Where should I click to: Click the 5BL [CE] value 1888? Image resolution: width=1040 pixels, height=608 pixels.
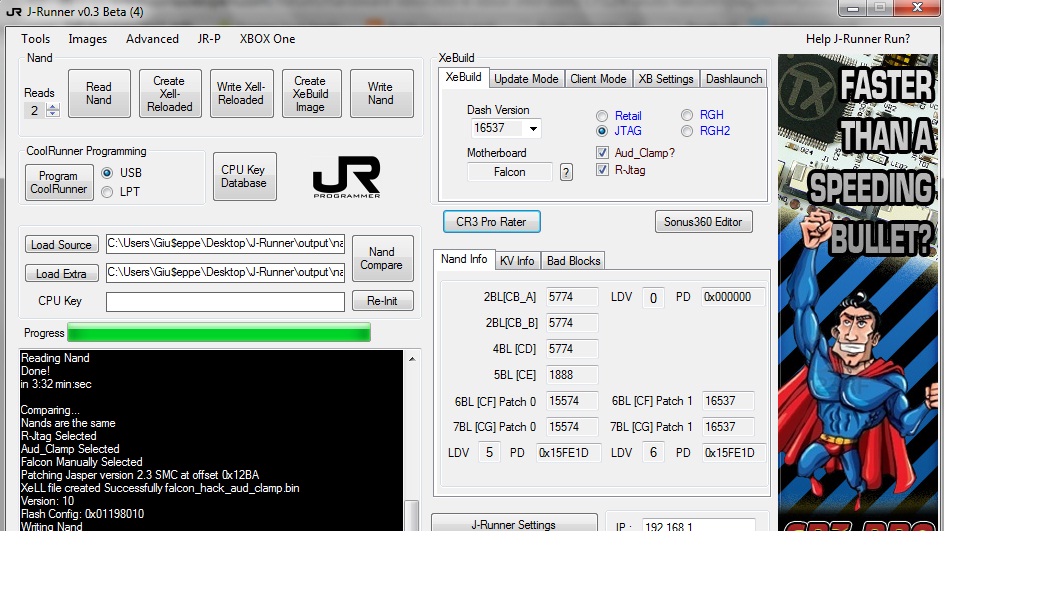572,375
